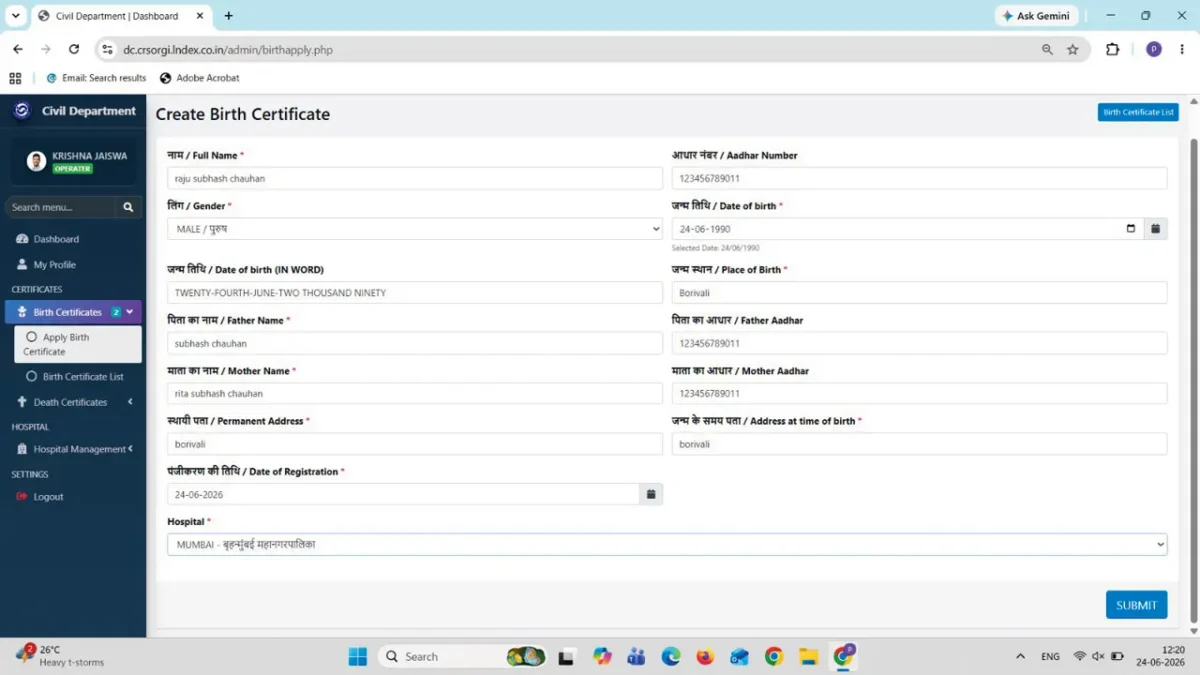
Task: Click the Aadhar Number input field
Action: click(919, 178)
